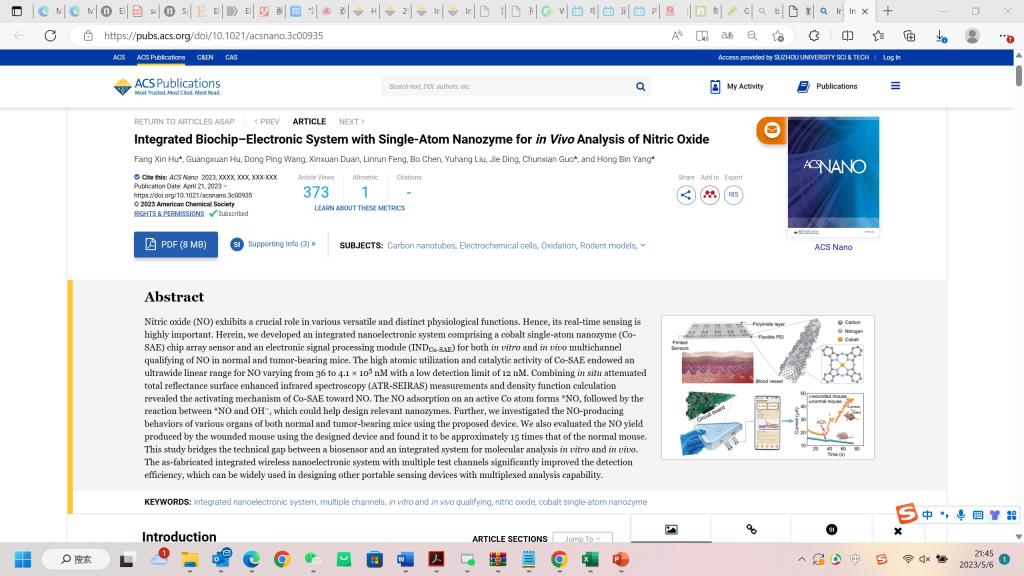1024x576 pixels.
Task: Click the ACS Nano journal cover thumbnail
Action: point(833,177)
